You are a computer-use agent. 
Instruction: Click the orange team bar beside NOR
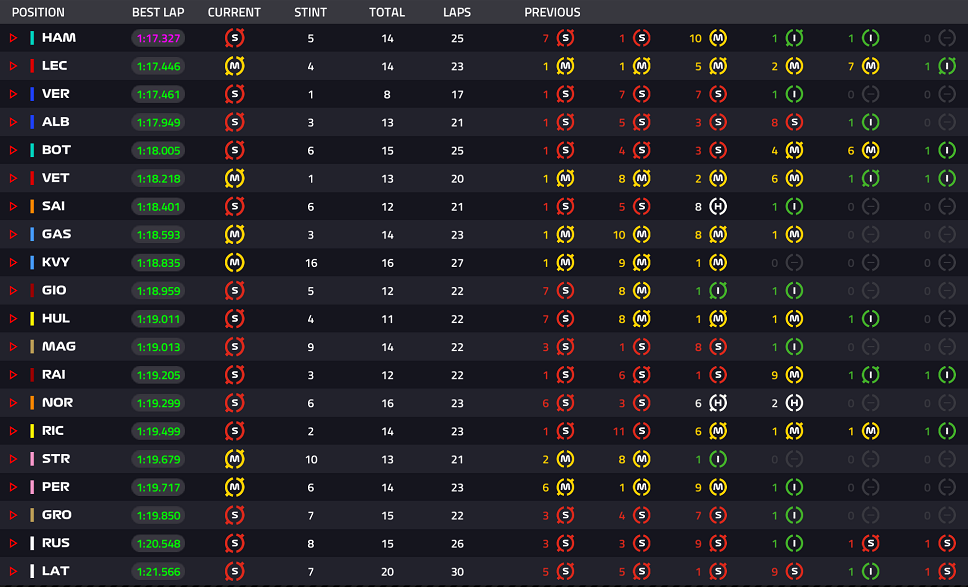click(32, 403)
